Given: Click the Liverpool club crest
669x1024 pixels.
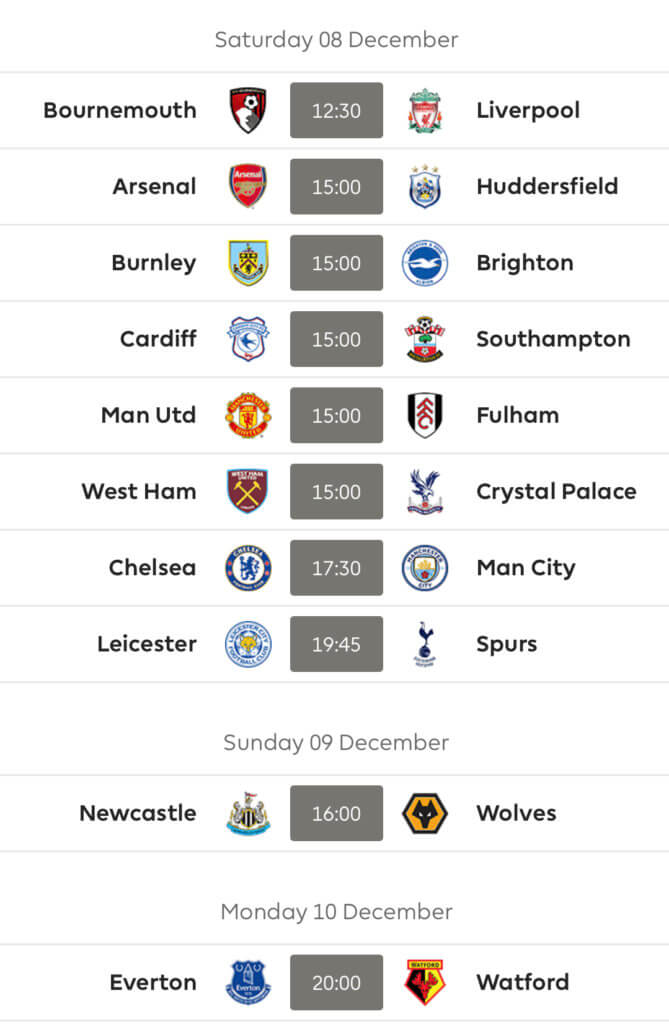Looking at the screenshot, I should pos(425,110).
